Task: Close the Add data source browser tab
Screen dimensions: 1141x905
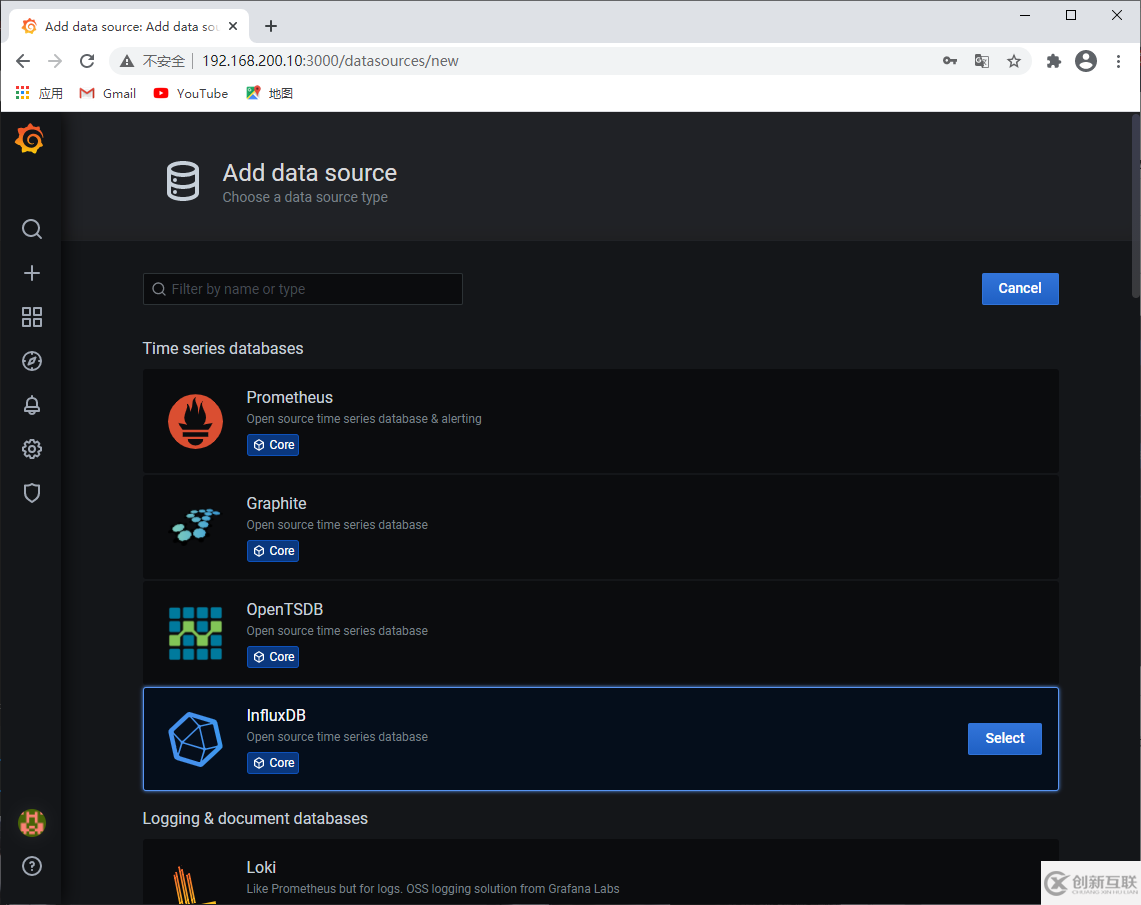Action: click(x=233, y=26)
